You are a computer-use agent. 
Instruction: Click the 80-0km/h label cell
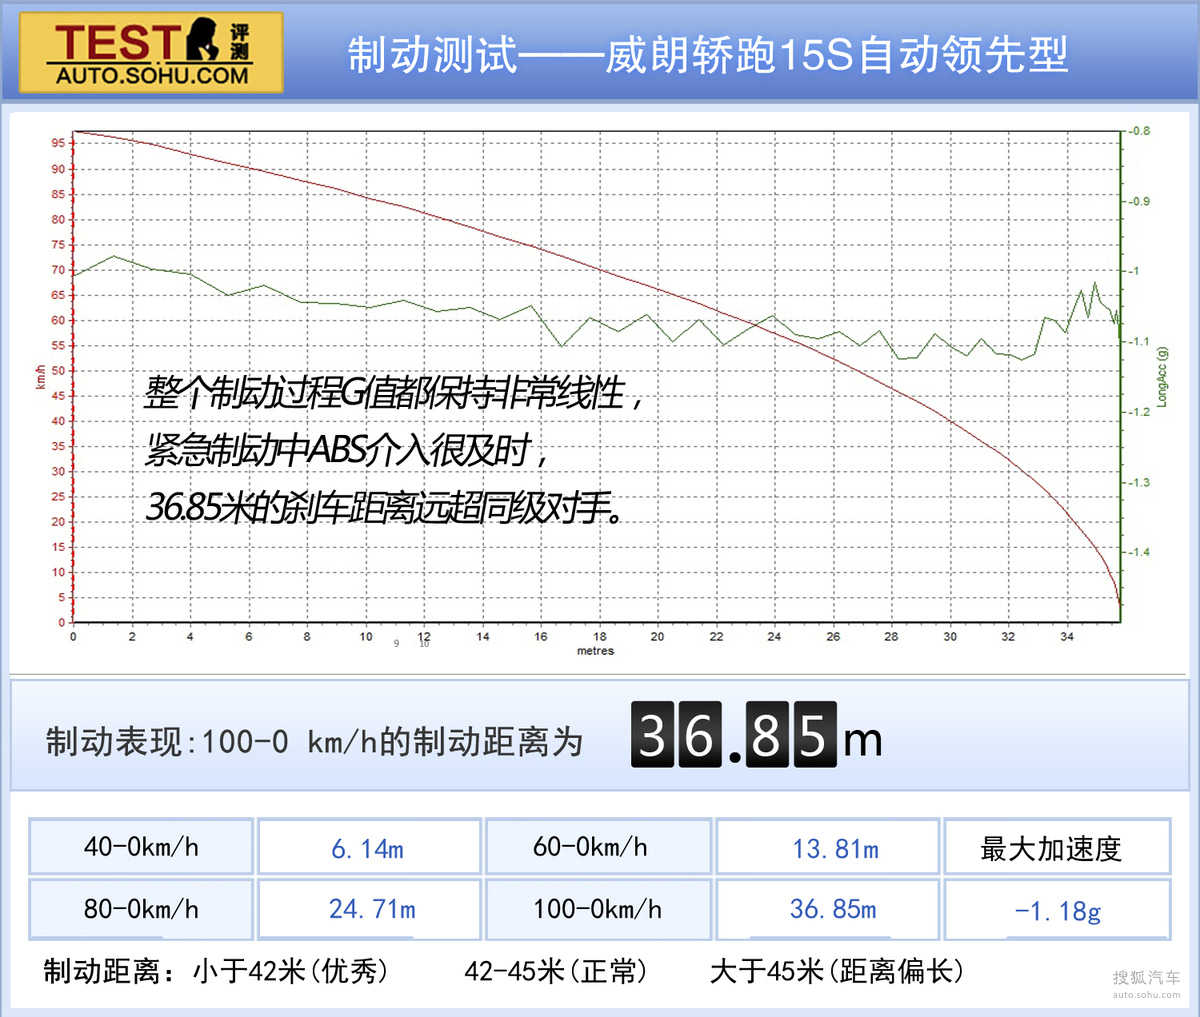[x=141, y=909]
